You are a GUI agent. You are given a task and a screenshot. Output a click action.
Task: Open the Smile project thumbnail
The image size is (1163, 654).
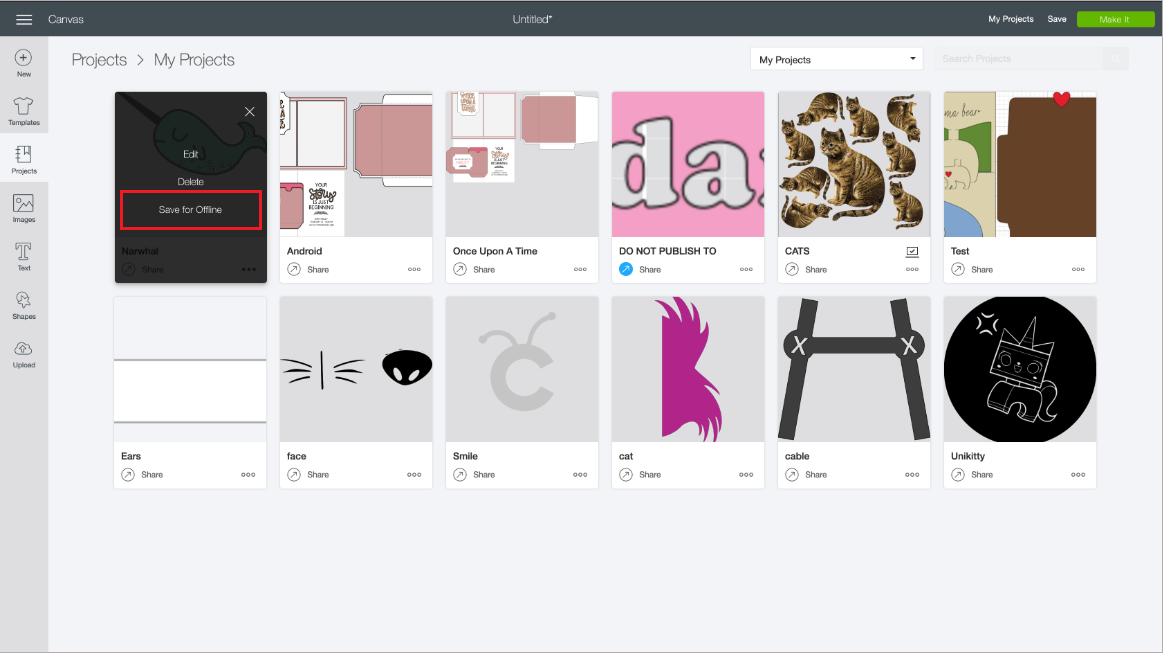coord(521,368)
